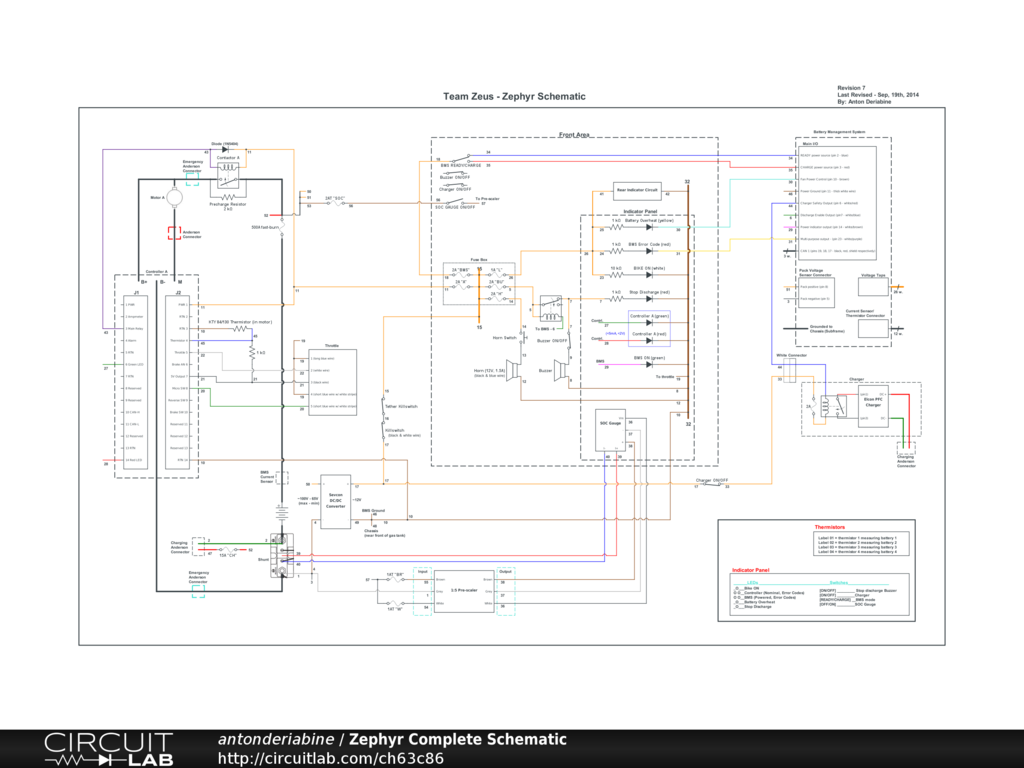Click the Sevcon DC/DC Converter block
This screenshot has height=768, width=1024.
pyautogui.click(x=335, y=500)
